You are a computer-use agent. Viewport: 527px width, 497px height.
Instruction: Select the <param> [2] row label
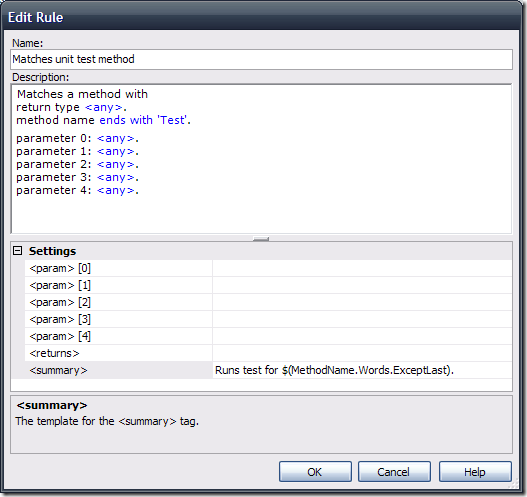coord(118,302)
